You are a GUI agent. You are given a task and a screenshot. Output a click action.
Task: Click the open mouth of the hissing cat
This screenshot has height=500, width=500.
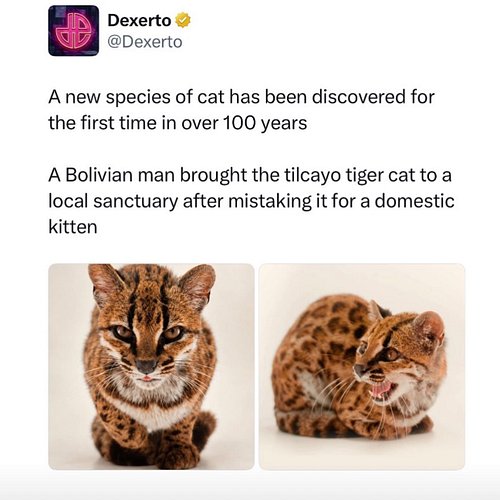pyautogui.click(x=381, y=390)
